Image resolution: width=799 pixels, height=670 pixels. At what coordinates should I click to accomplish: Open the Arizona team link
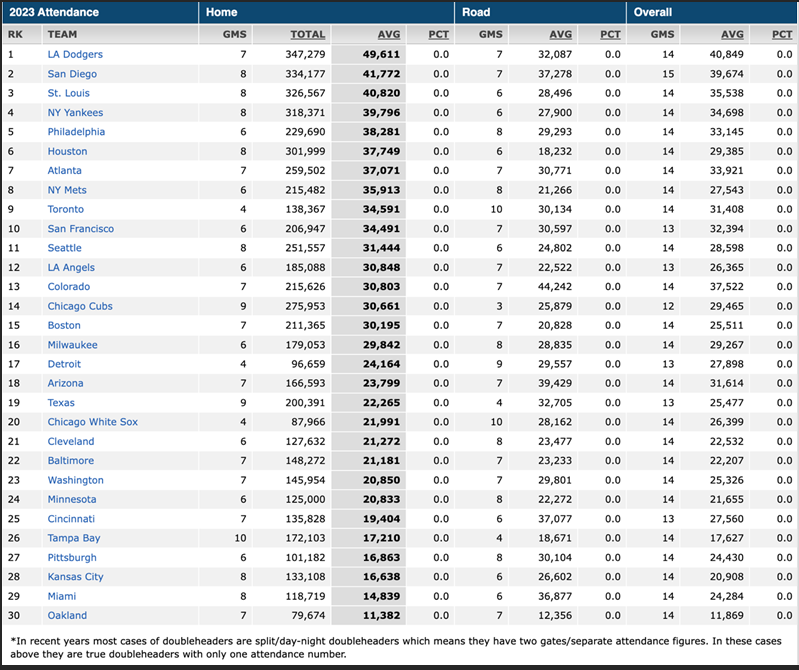click(x=65, y=383)
